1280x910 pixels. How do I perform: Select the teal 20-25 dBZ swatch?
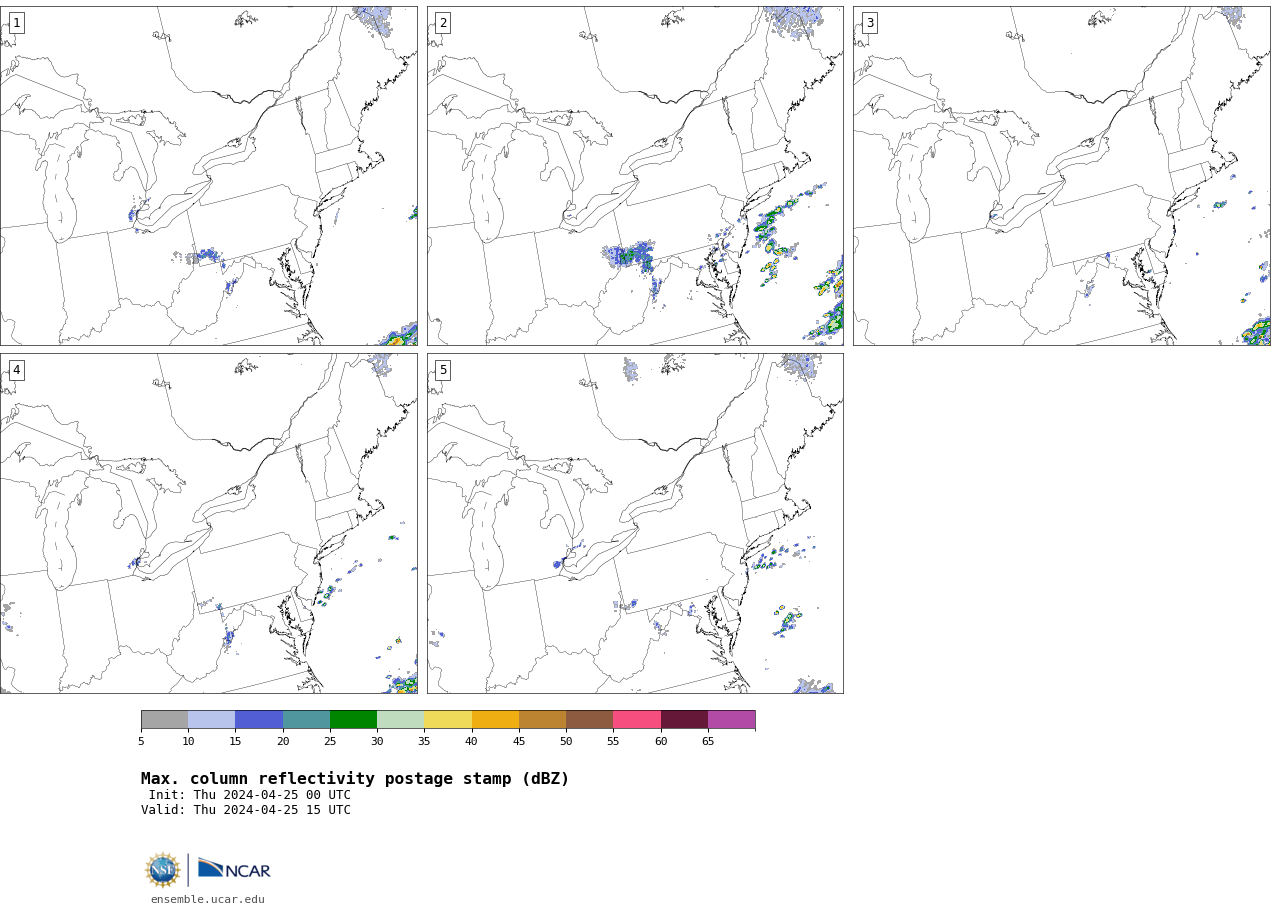(306, 720)
